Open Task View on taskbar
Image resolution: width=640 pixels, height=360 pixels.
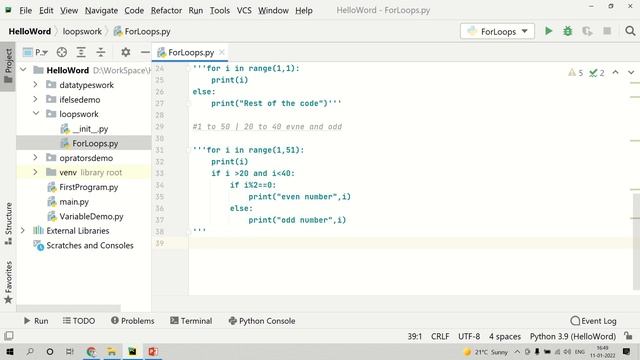pos(70,351)
